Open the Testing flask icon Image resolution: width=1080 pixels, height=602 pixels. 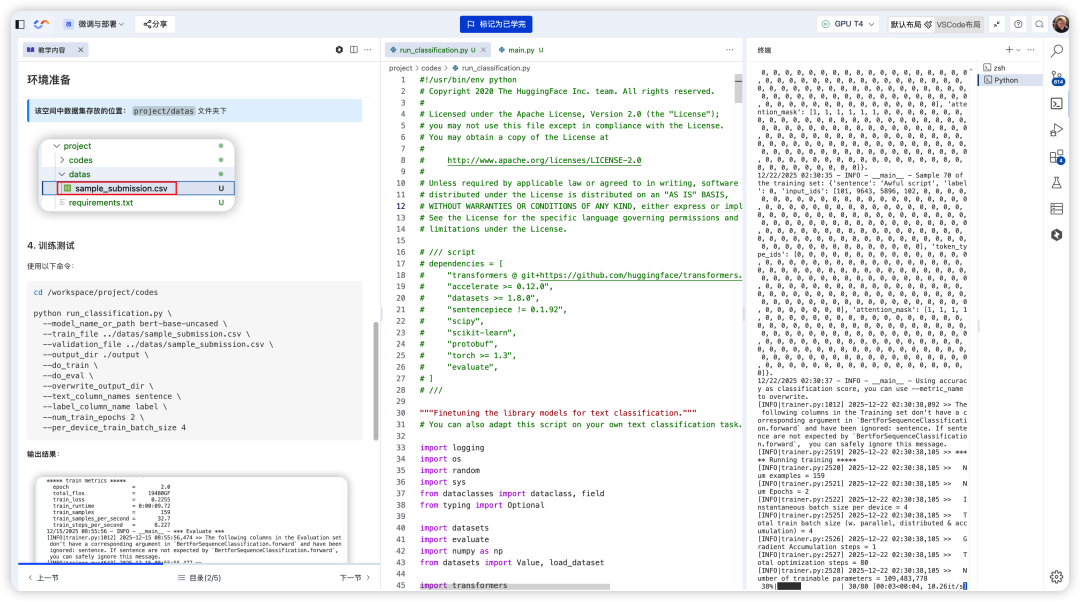pos(1057,183)
